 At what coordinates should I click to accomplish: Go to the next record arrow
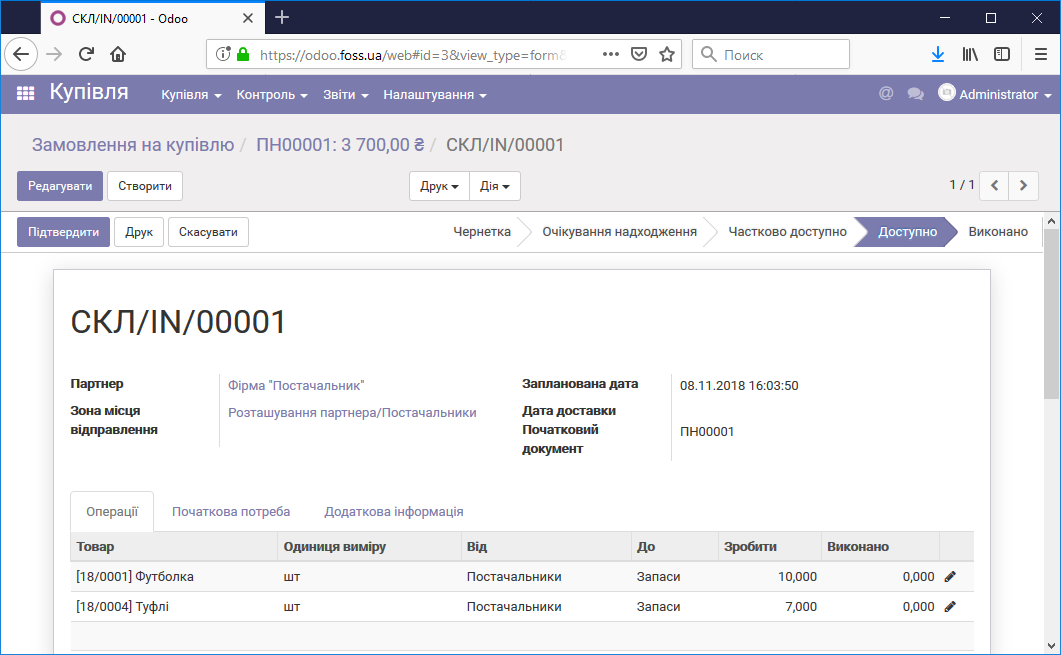click(1023, 185)
